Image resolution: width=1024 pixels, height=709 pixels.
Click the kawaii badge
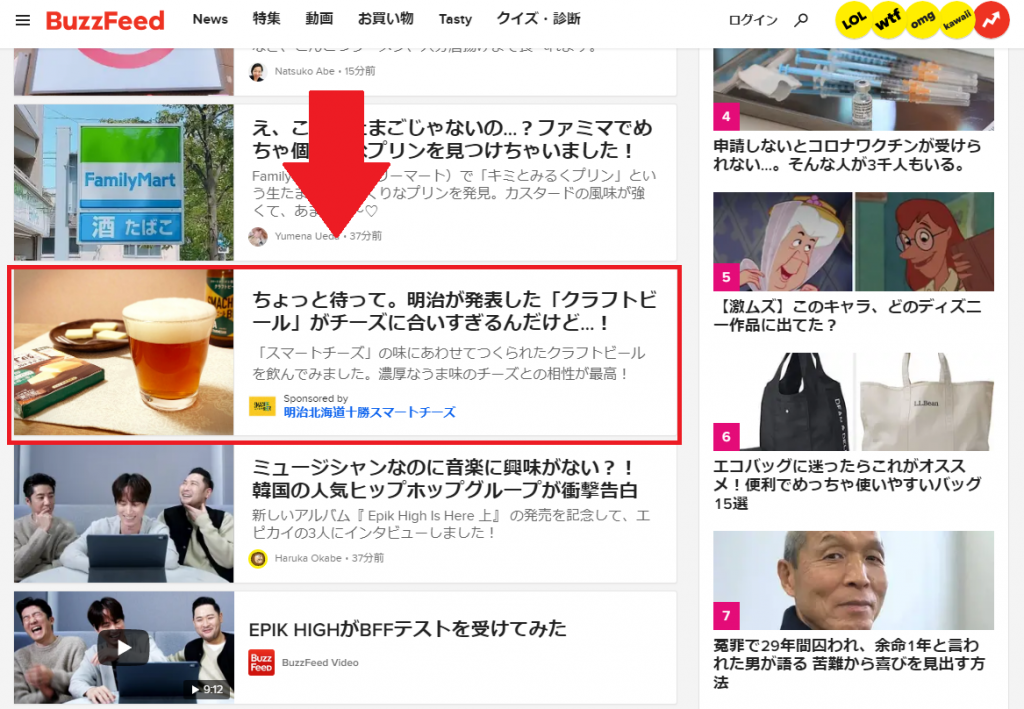(957, 20)
